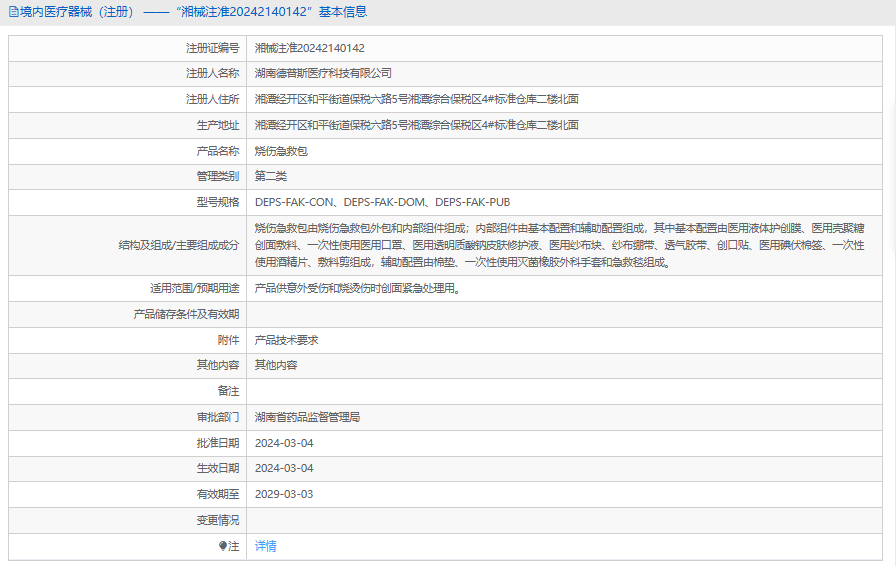The height and width of the screenshot is (566, 896).
Task: Click the registration number value 湘械注准20242140142
Action: pos(309,48)
